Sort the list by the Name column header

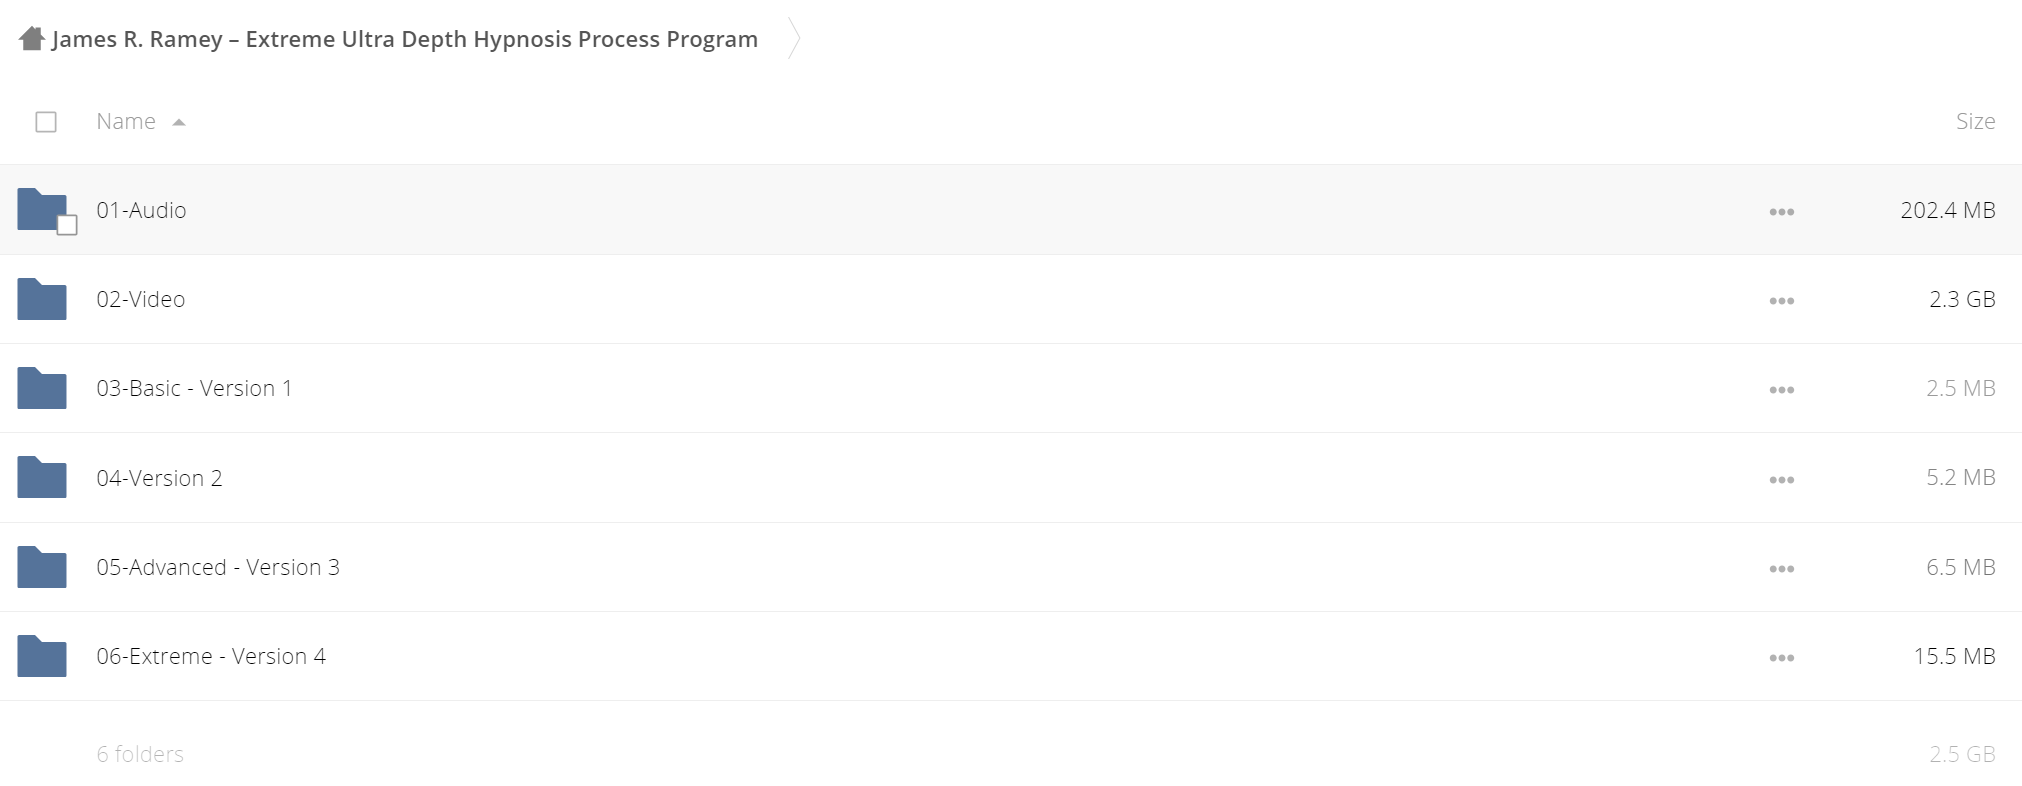(x=126, y=121)
